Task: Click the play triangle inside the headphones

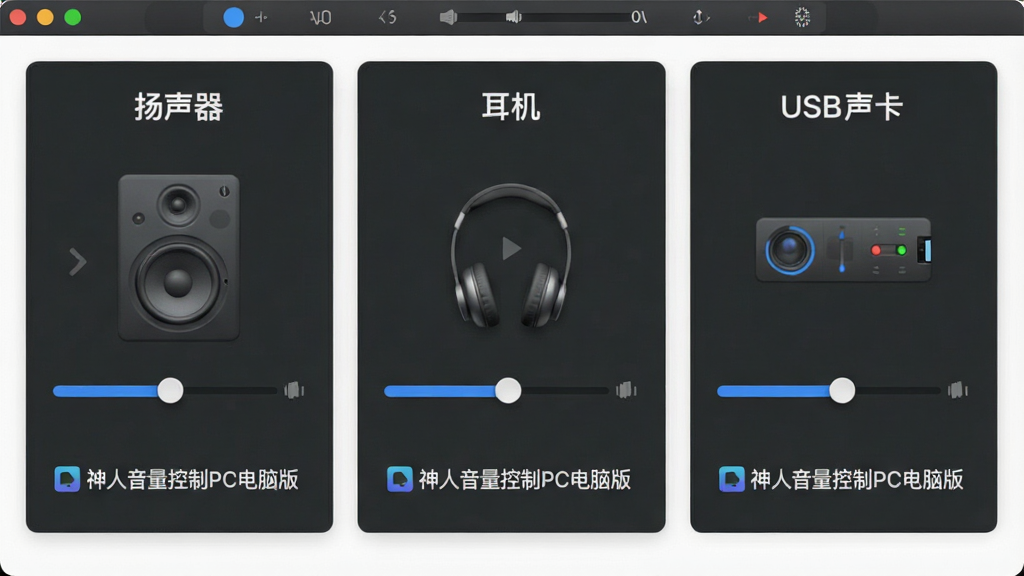Action: tap(511, 248)
